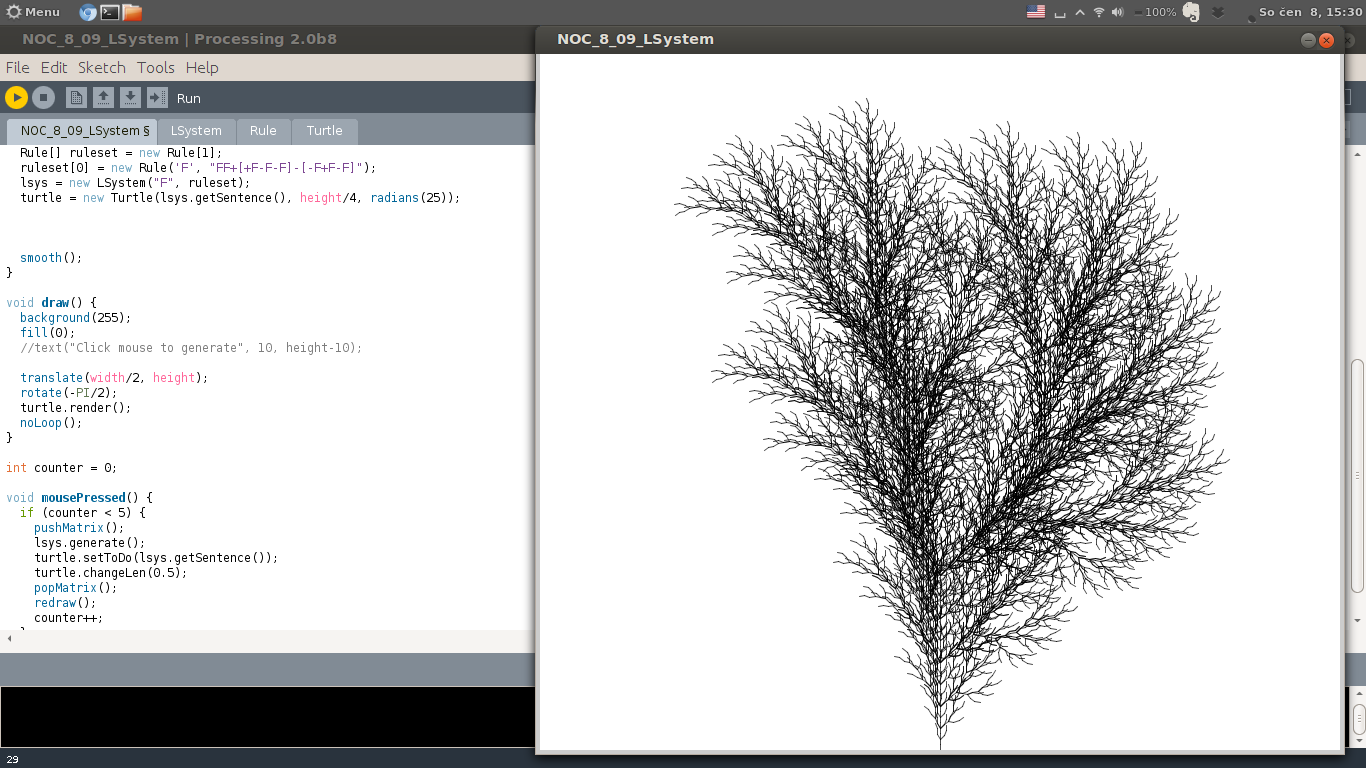This screenshot has height=768, width=1366.
Task: Launch the Chromium browser icon
Action: [88, 12]
